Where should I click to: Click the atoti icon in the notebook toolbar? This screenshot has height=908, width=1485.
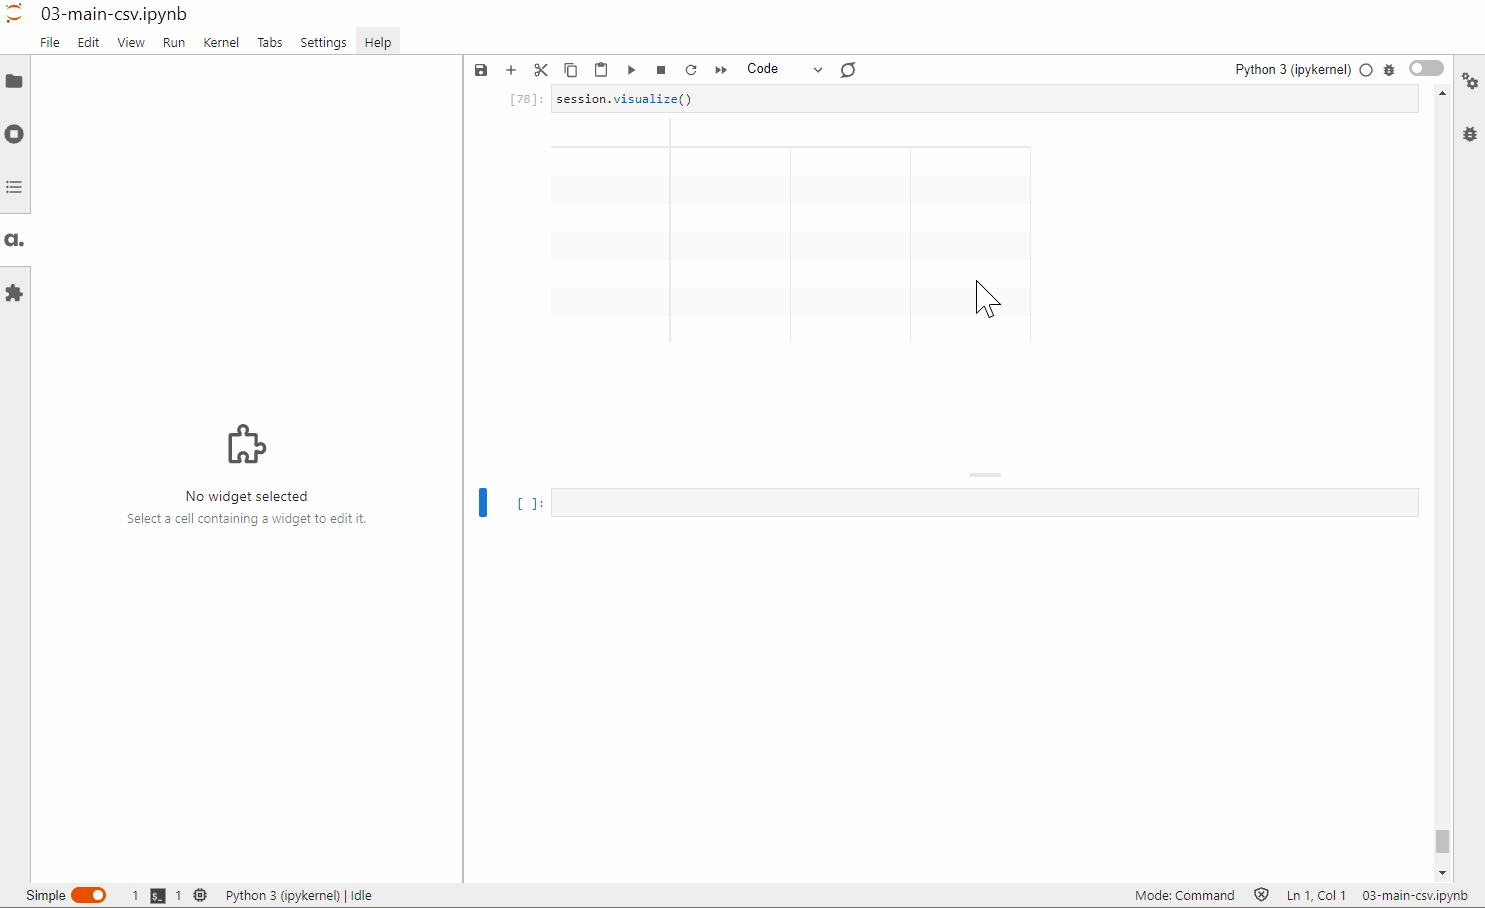[x=848, y=70]
